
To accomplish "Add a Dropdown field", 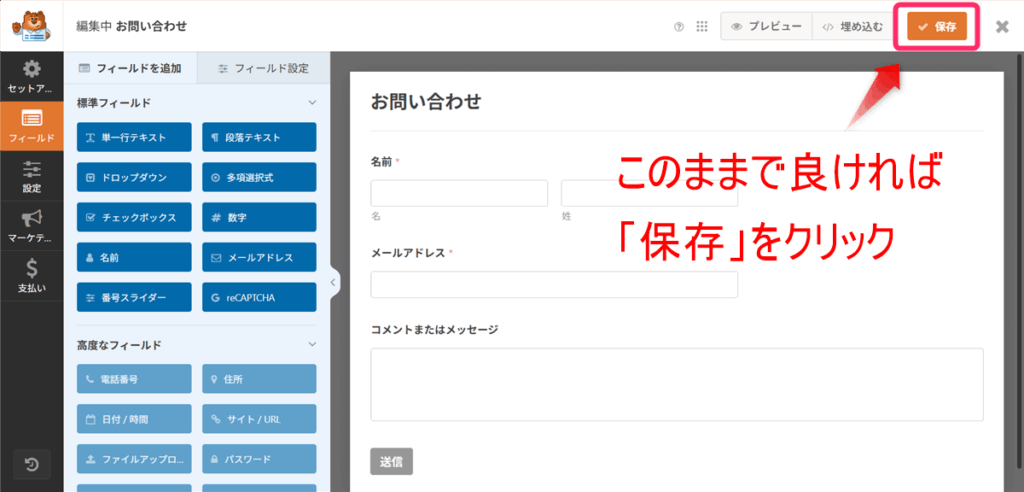I will (135, 178).
